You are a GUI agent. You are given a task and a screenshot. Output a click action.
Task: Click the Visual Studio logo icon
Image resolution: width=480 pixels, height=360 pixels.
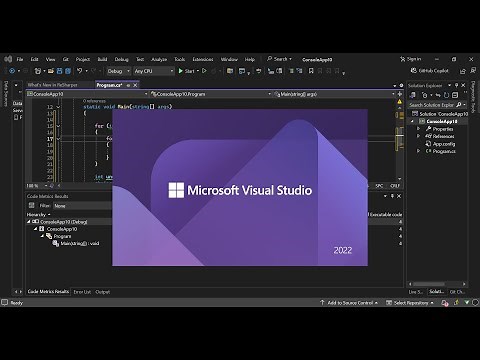pos(8,59)
